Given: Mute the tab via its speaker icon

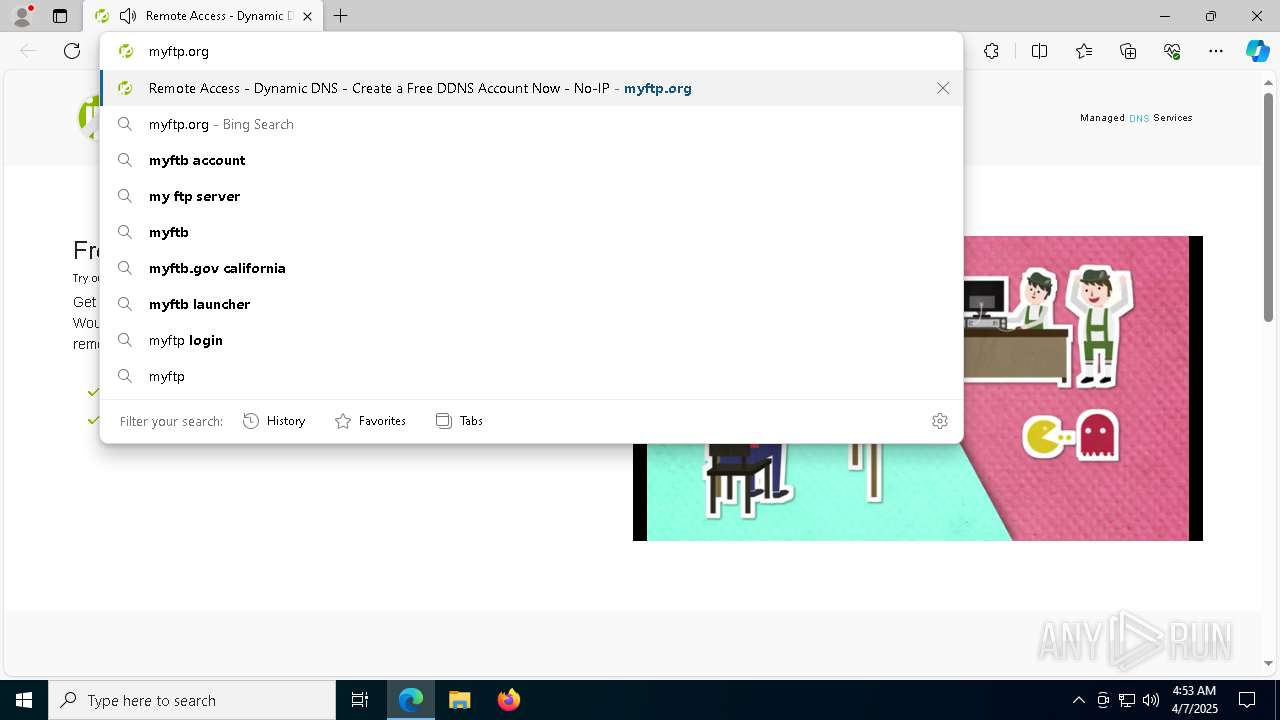Looking at the screenshot, I should (x=127, y=16).
